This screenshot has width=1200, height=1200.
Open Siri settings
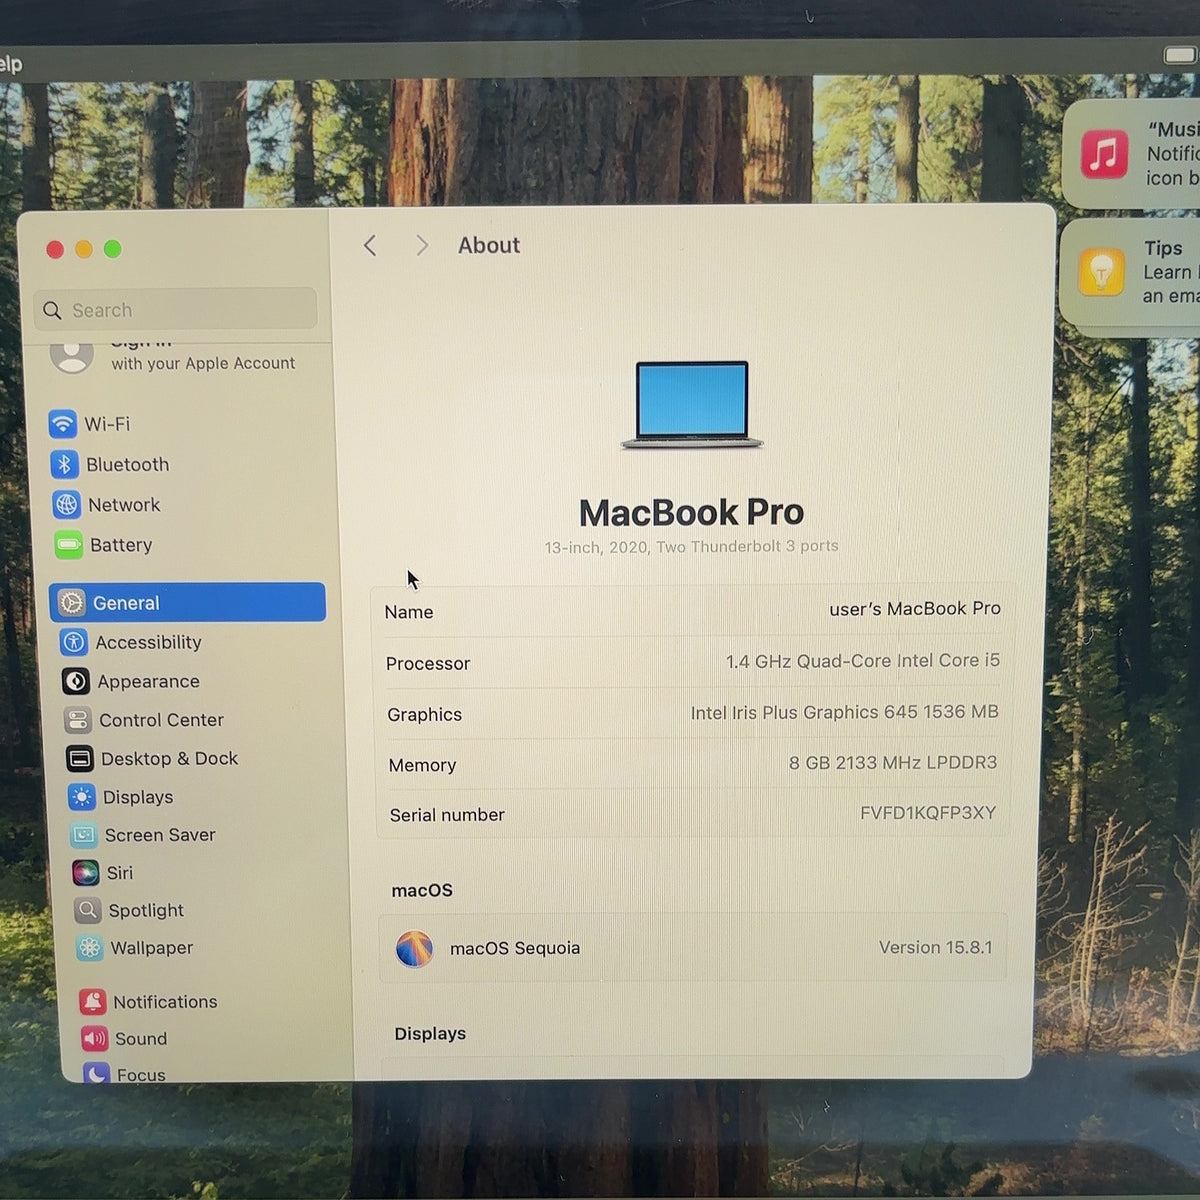103,873
